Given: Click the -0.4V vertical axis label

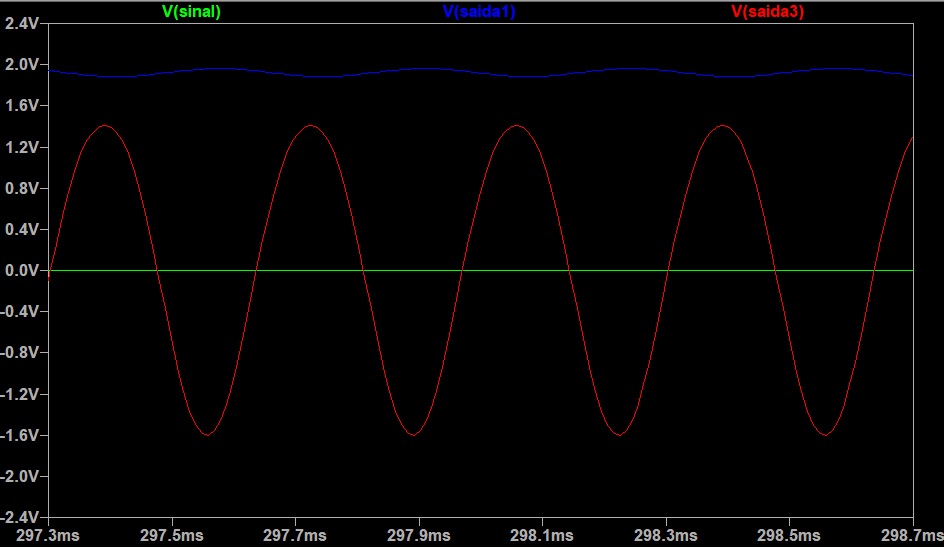Looking at the screenshot, I should coord(19,311).
